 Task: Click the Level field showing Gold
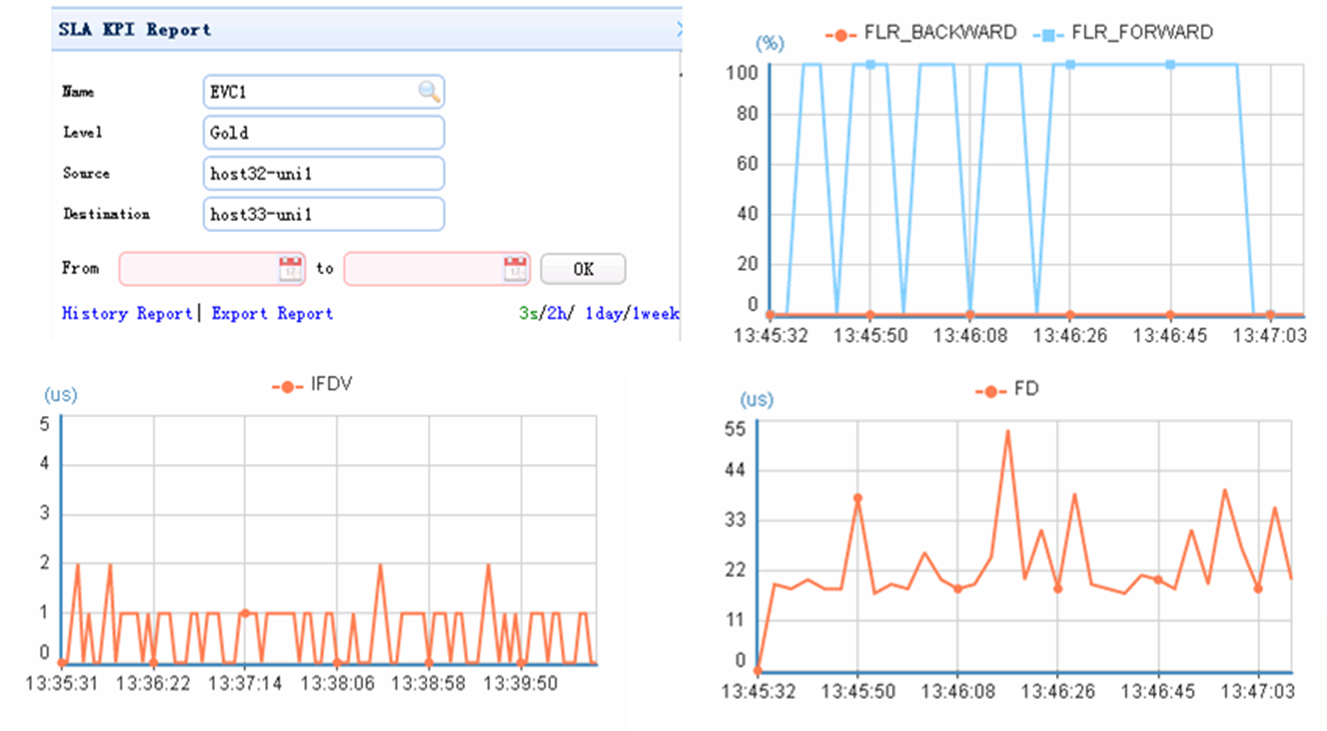[x=323, y=133]
